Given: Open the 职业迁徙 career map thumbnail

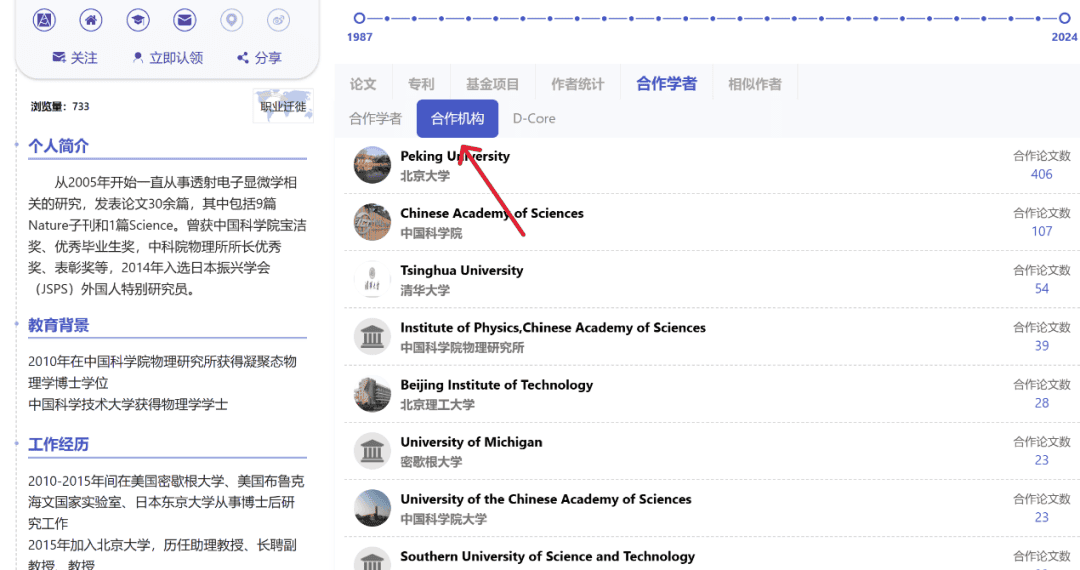Looking at the screenshot, I should pos(283,106).
